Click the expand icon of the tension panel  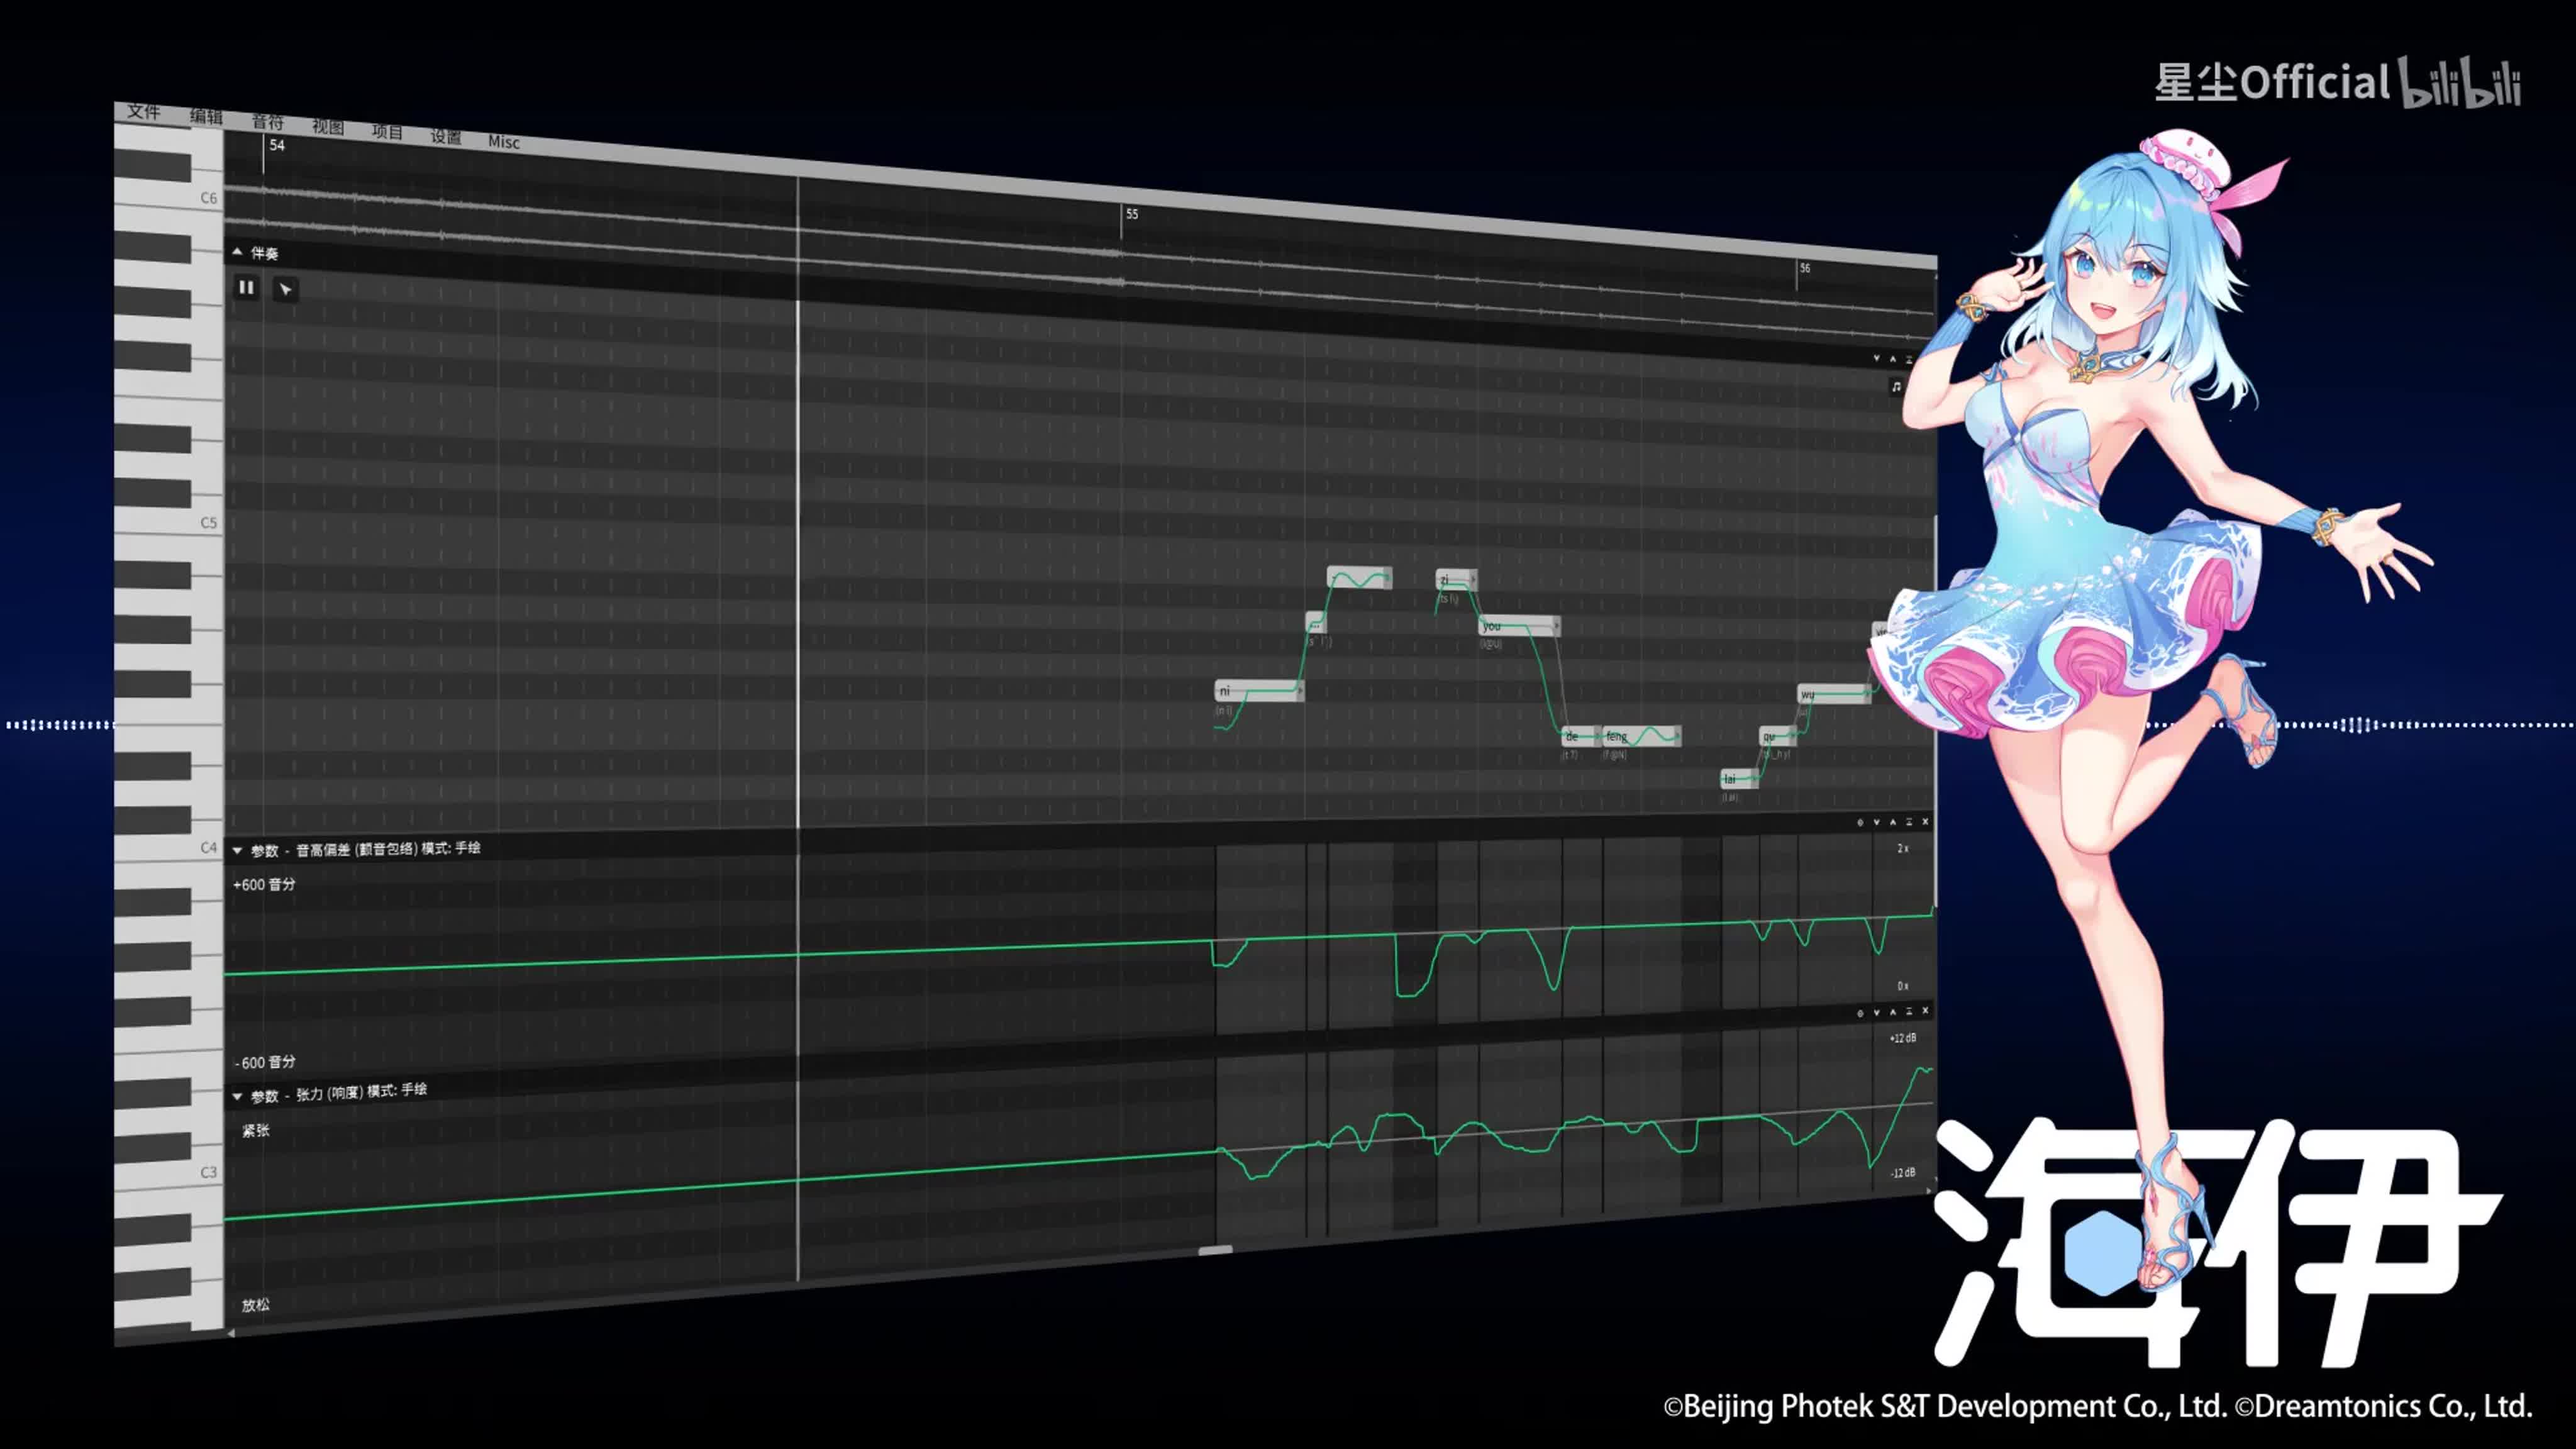(1909, 1011)
